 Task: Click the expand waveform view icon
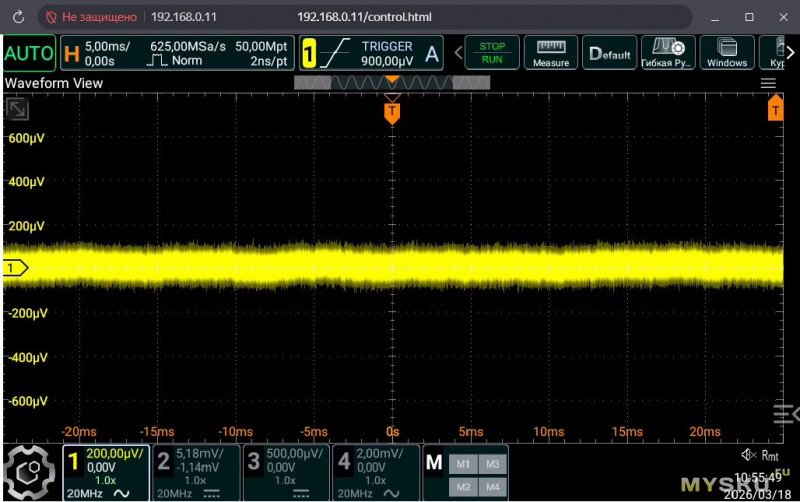coord(17,109)
